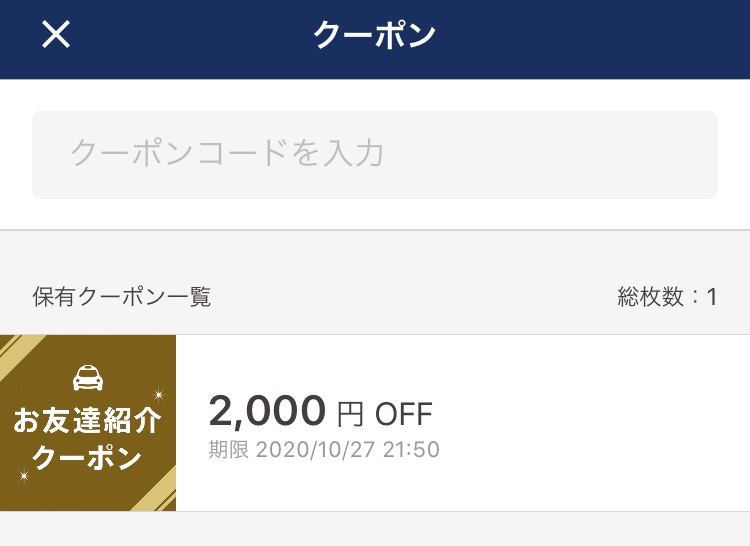Tap the 2,000 amount figure
Viewport: 750px width, 546px height.
click(267, 411)
